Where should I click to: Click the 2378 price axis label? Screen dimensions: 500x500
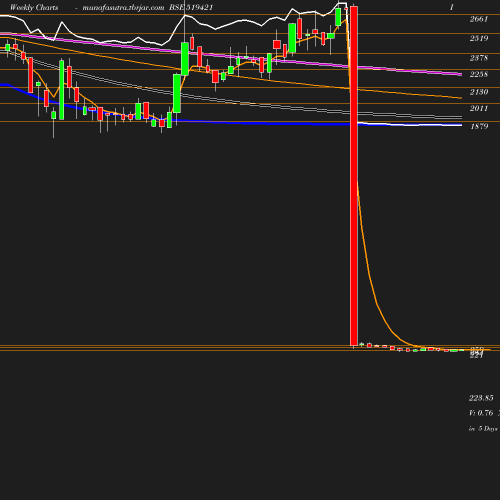coord(479,58)
